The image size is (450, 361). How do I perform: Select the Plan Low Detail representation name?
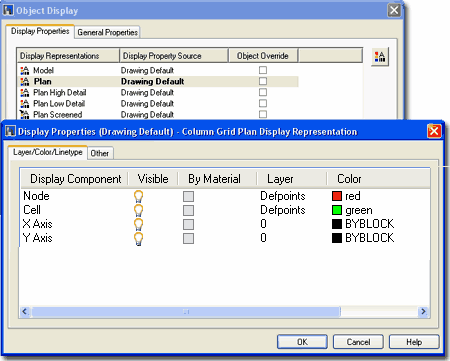click(x=59, y=103)
